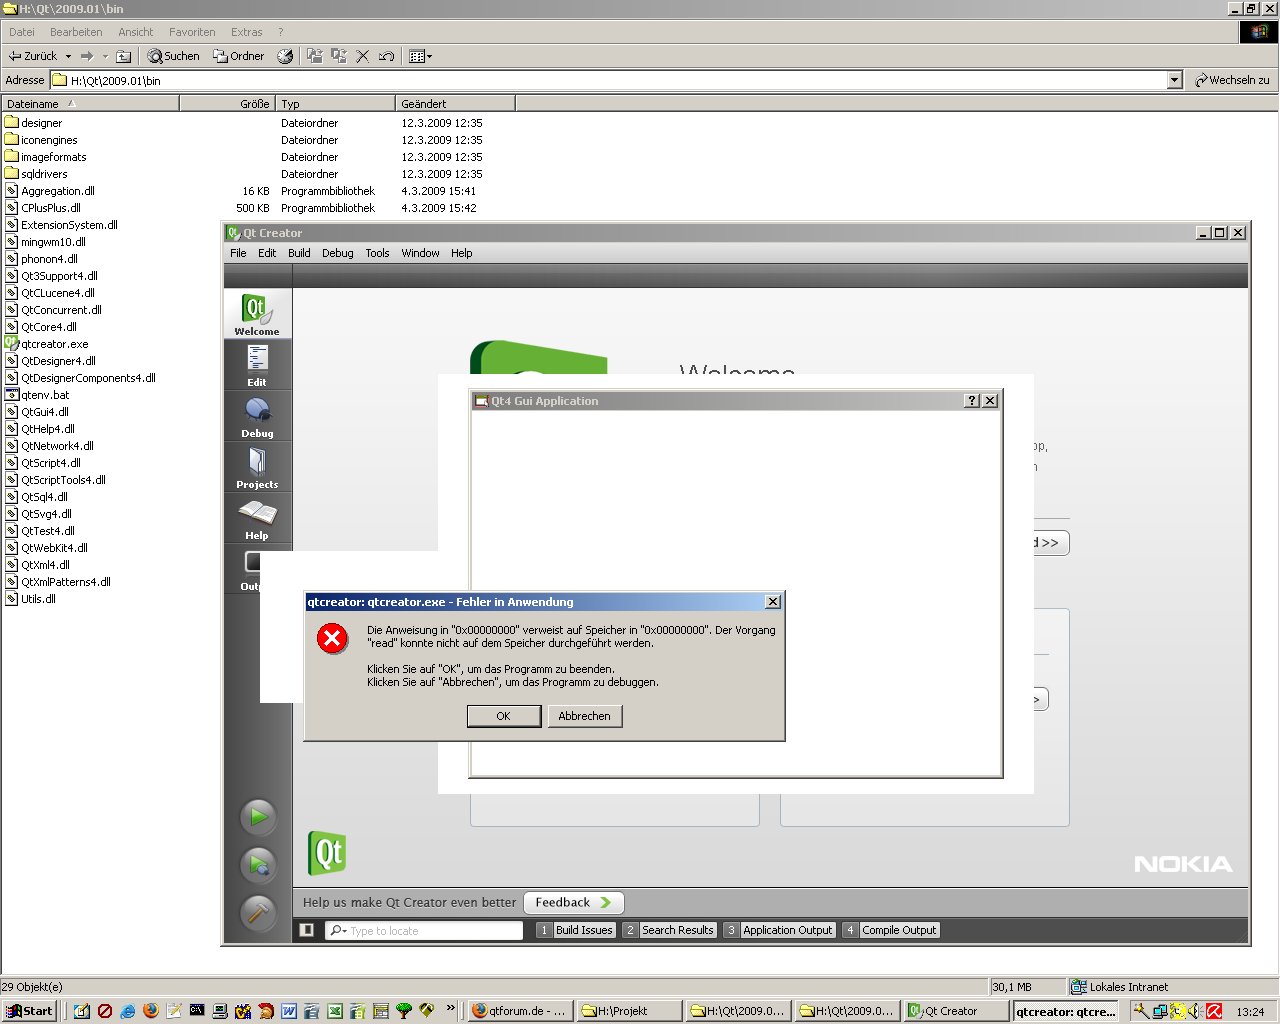Screen dimensions: 1280x1024
Task: Expand the address bar dropdown
Action: 1175,80
